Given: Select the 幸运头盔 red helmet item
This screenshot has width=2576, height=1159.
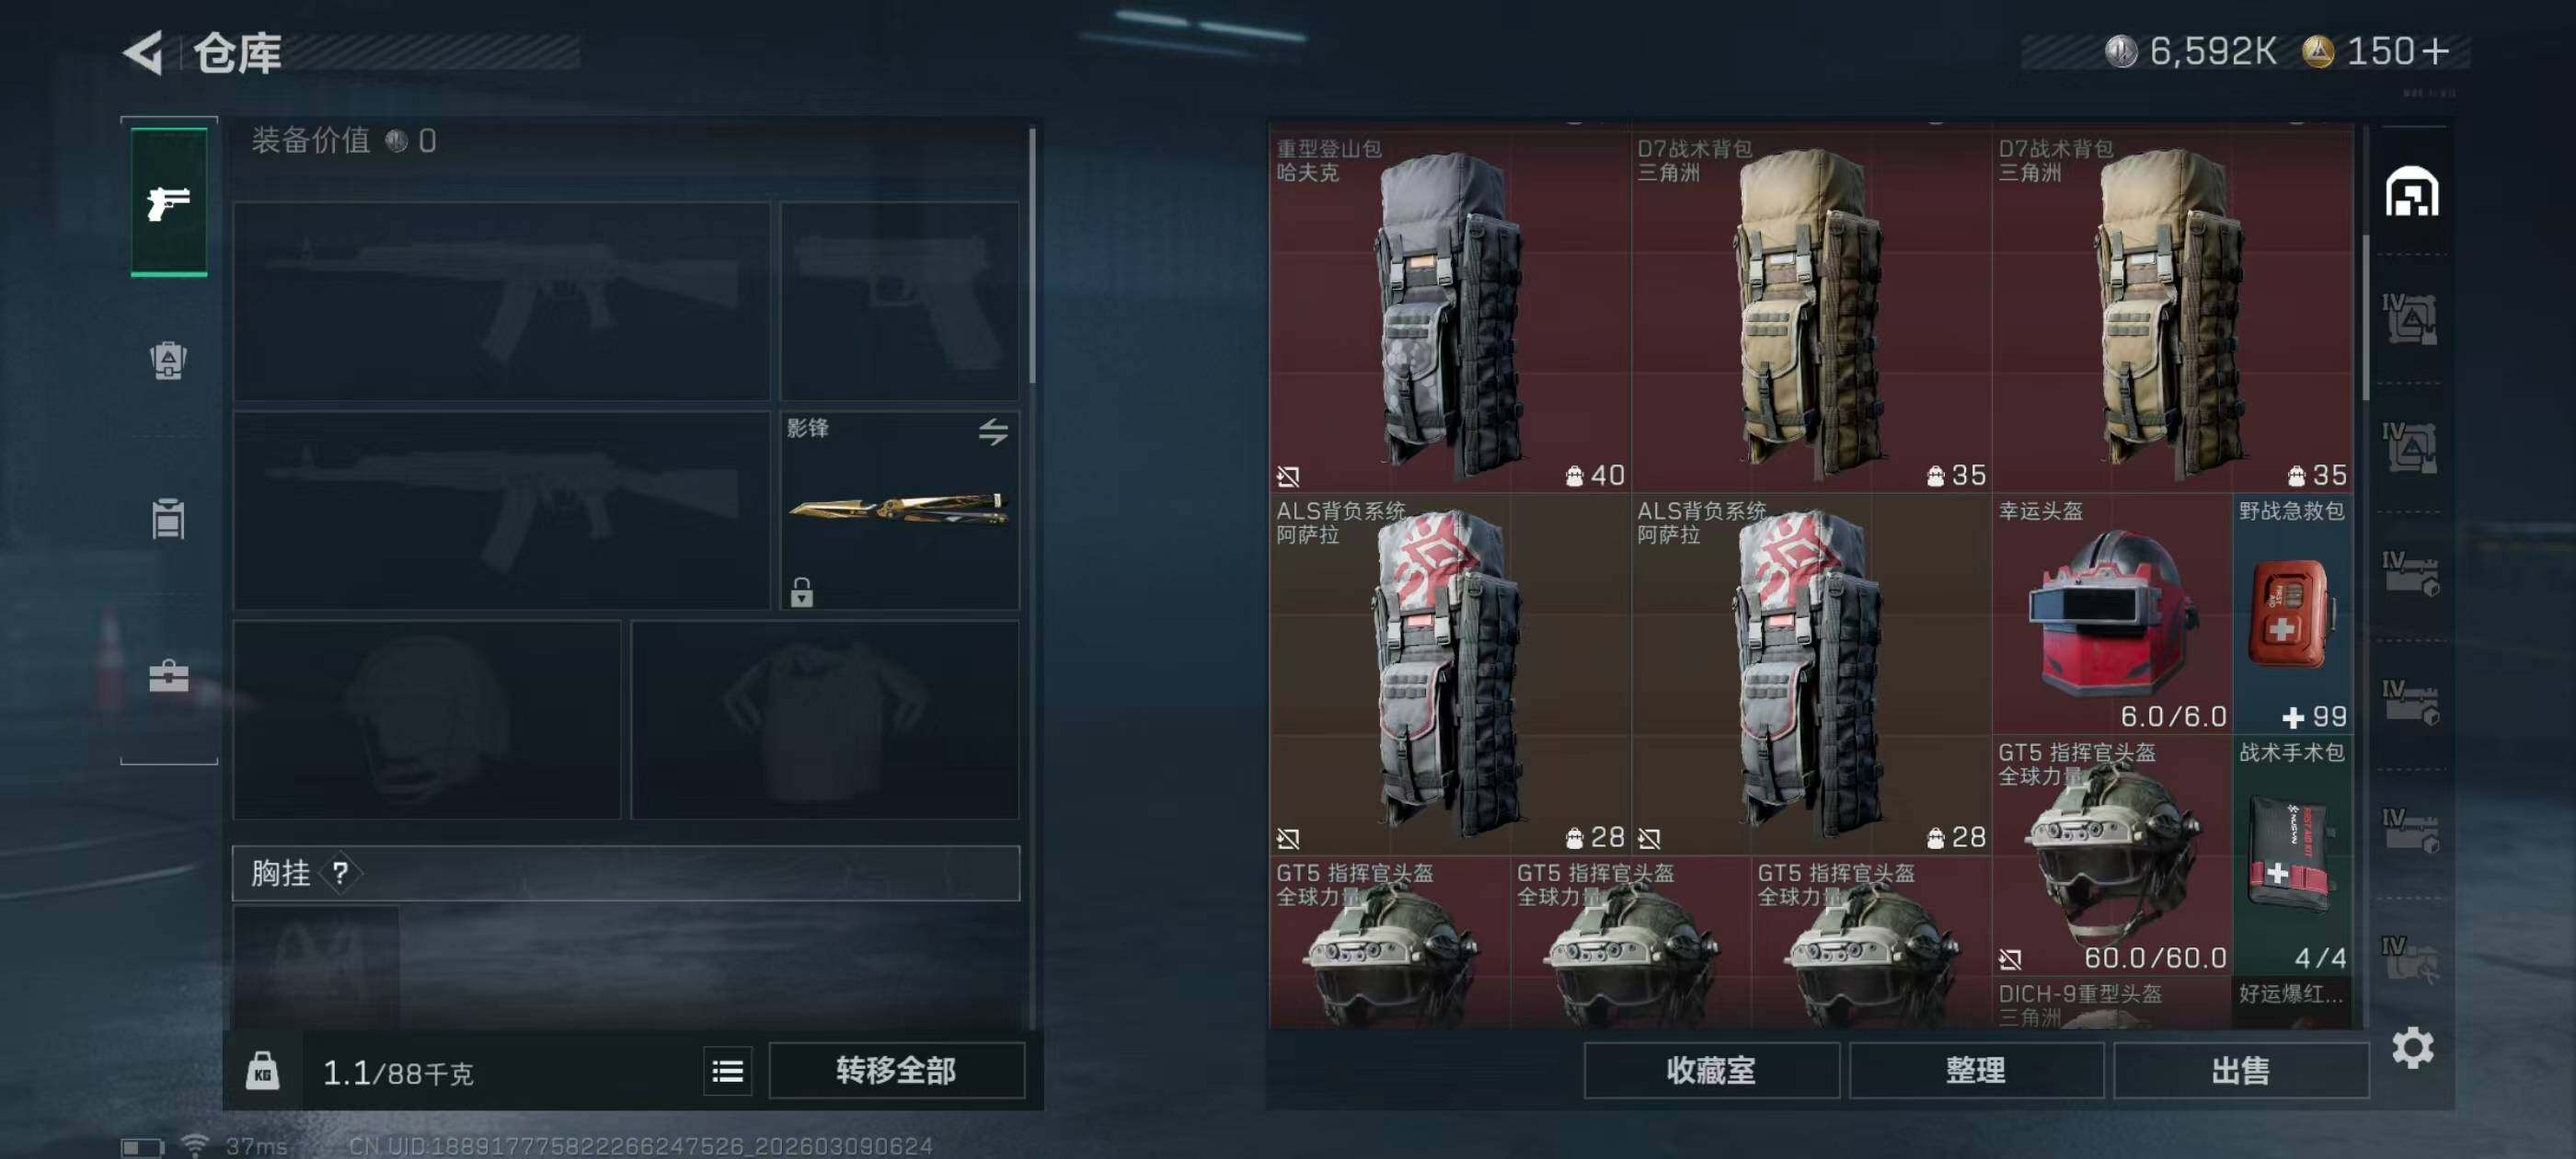Looking at the screenshot, I should point(2112,613).
